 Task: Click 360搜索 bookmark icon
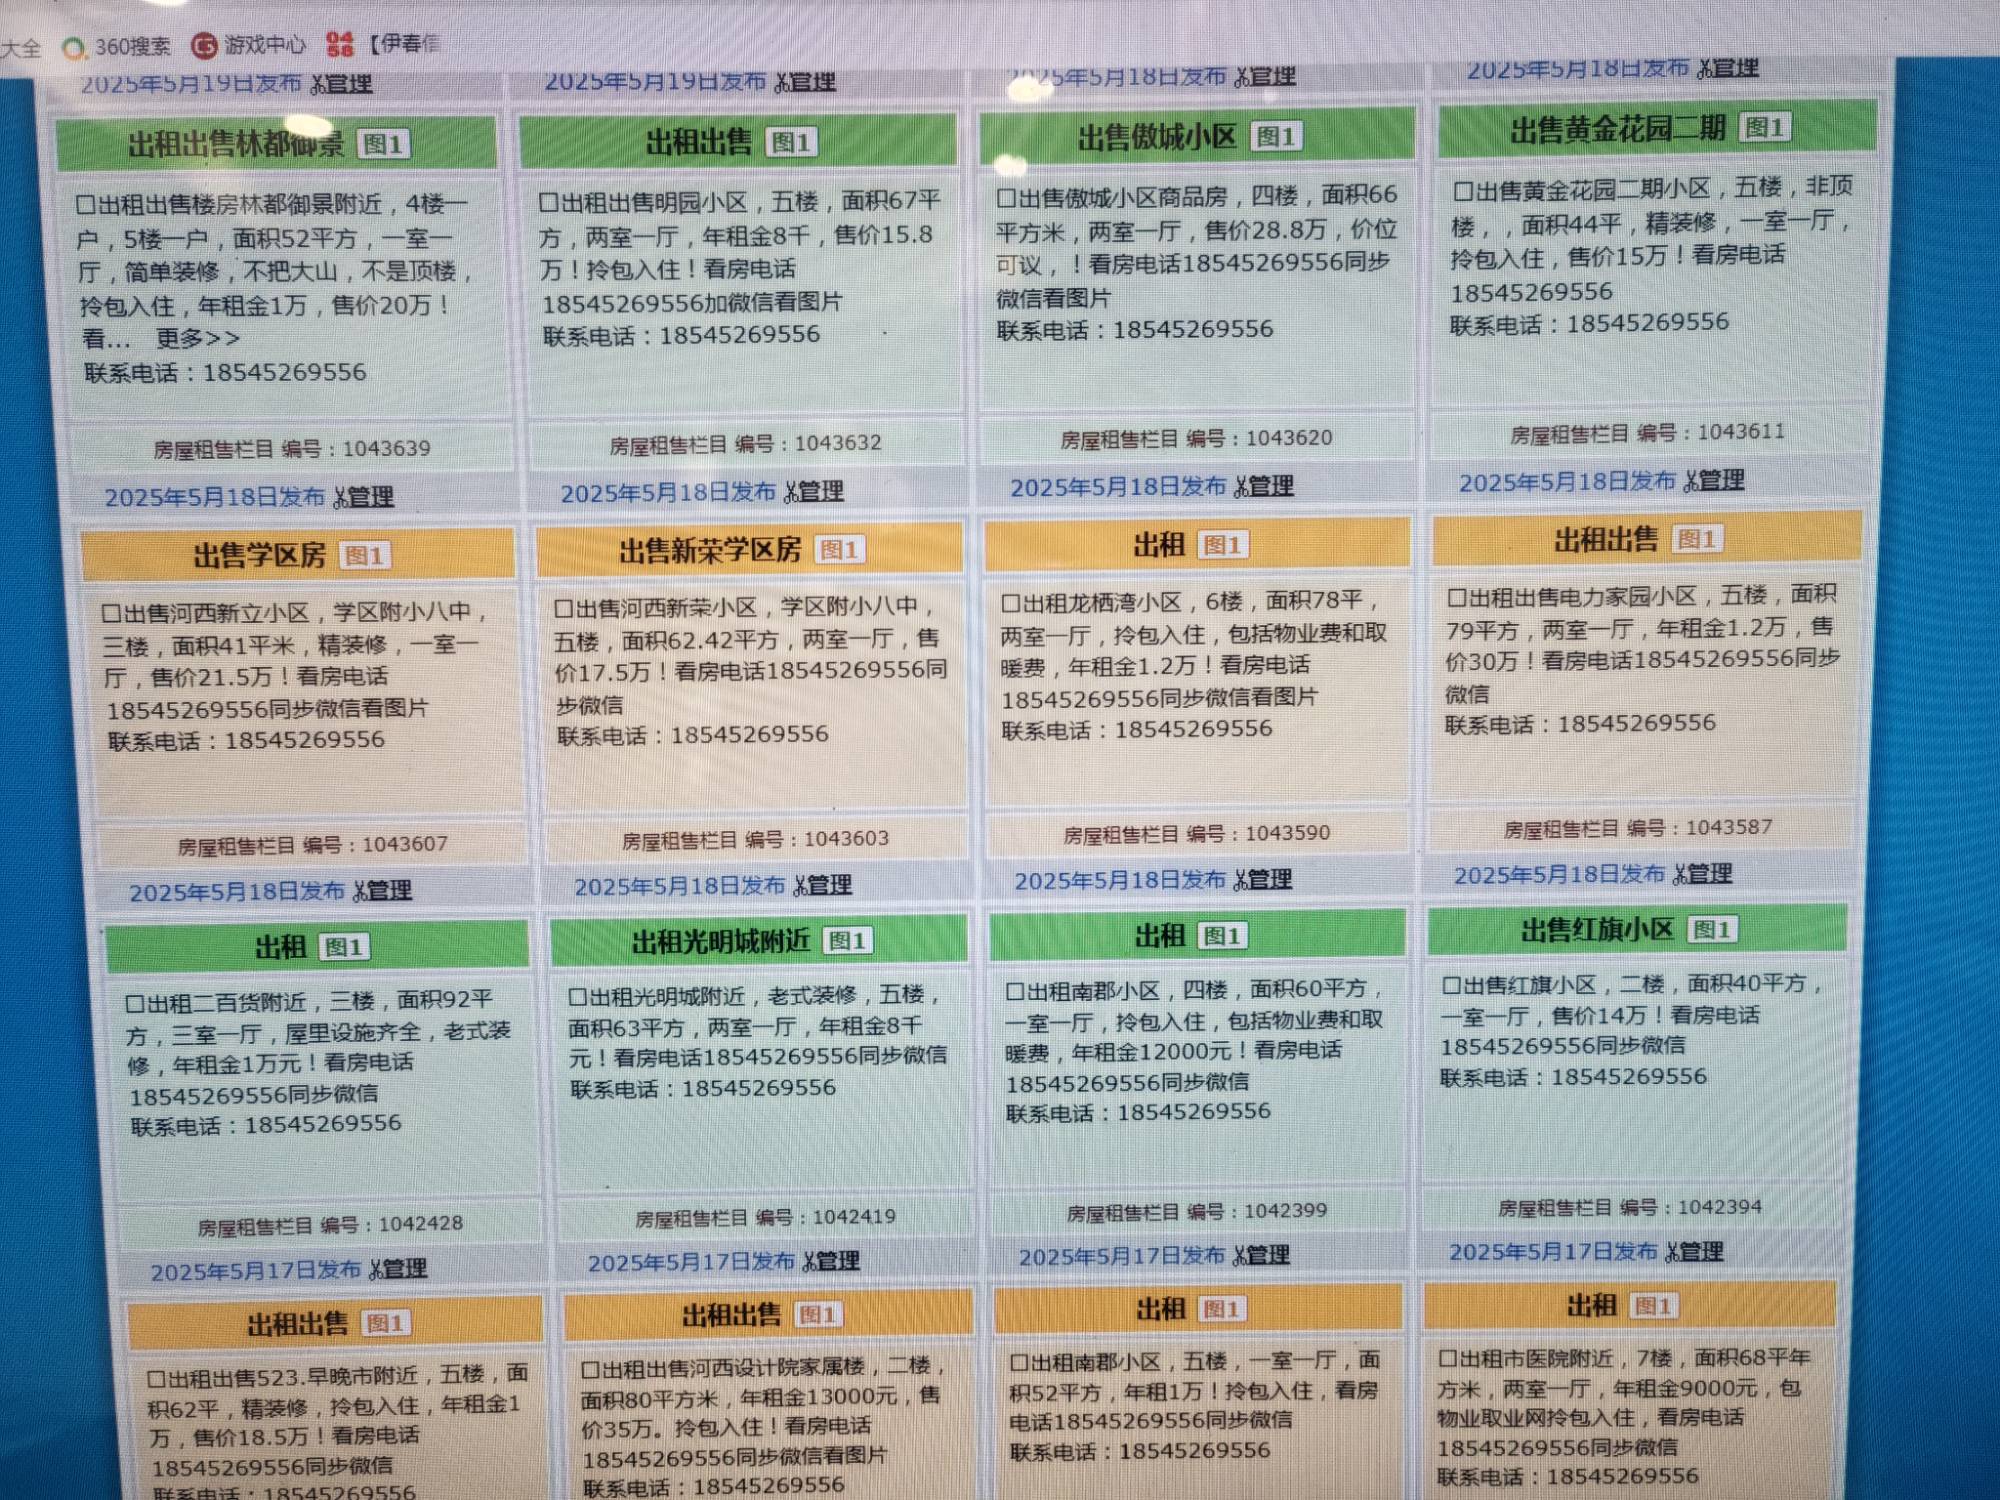click(x=75, y=48)
